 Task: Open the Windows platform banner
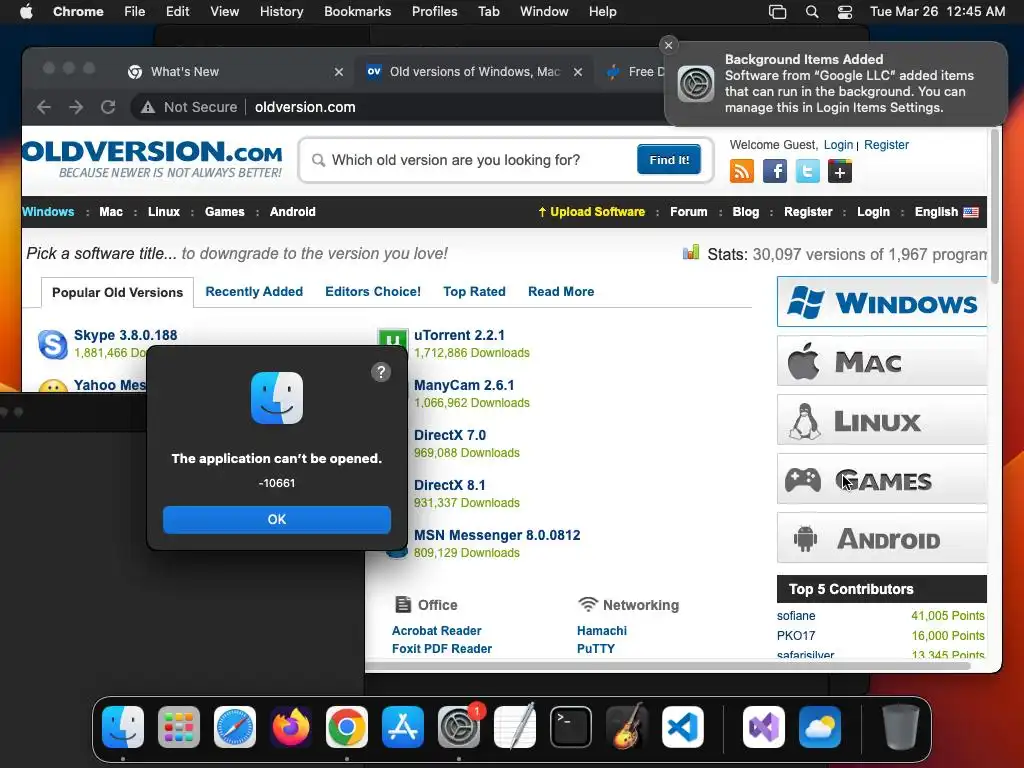coord(882,302)
